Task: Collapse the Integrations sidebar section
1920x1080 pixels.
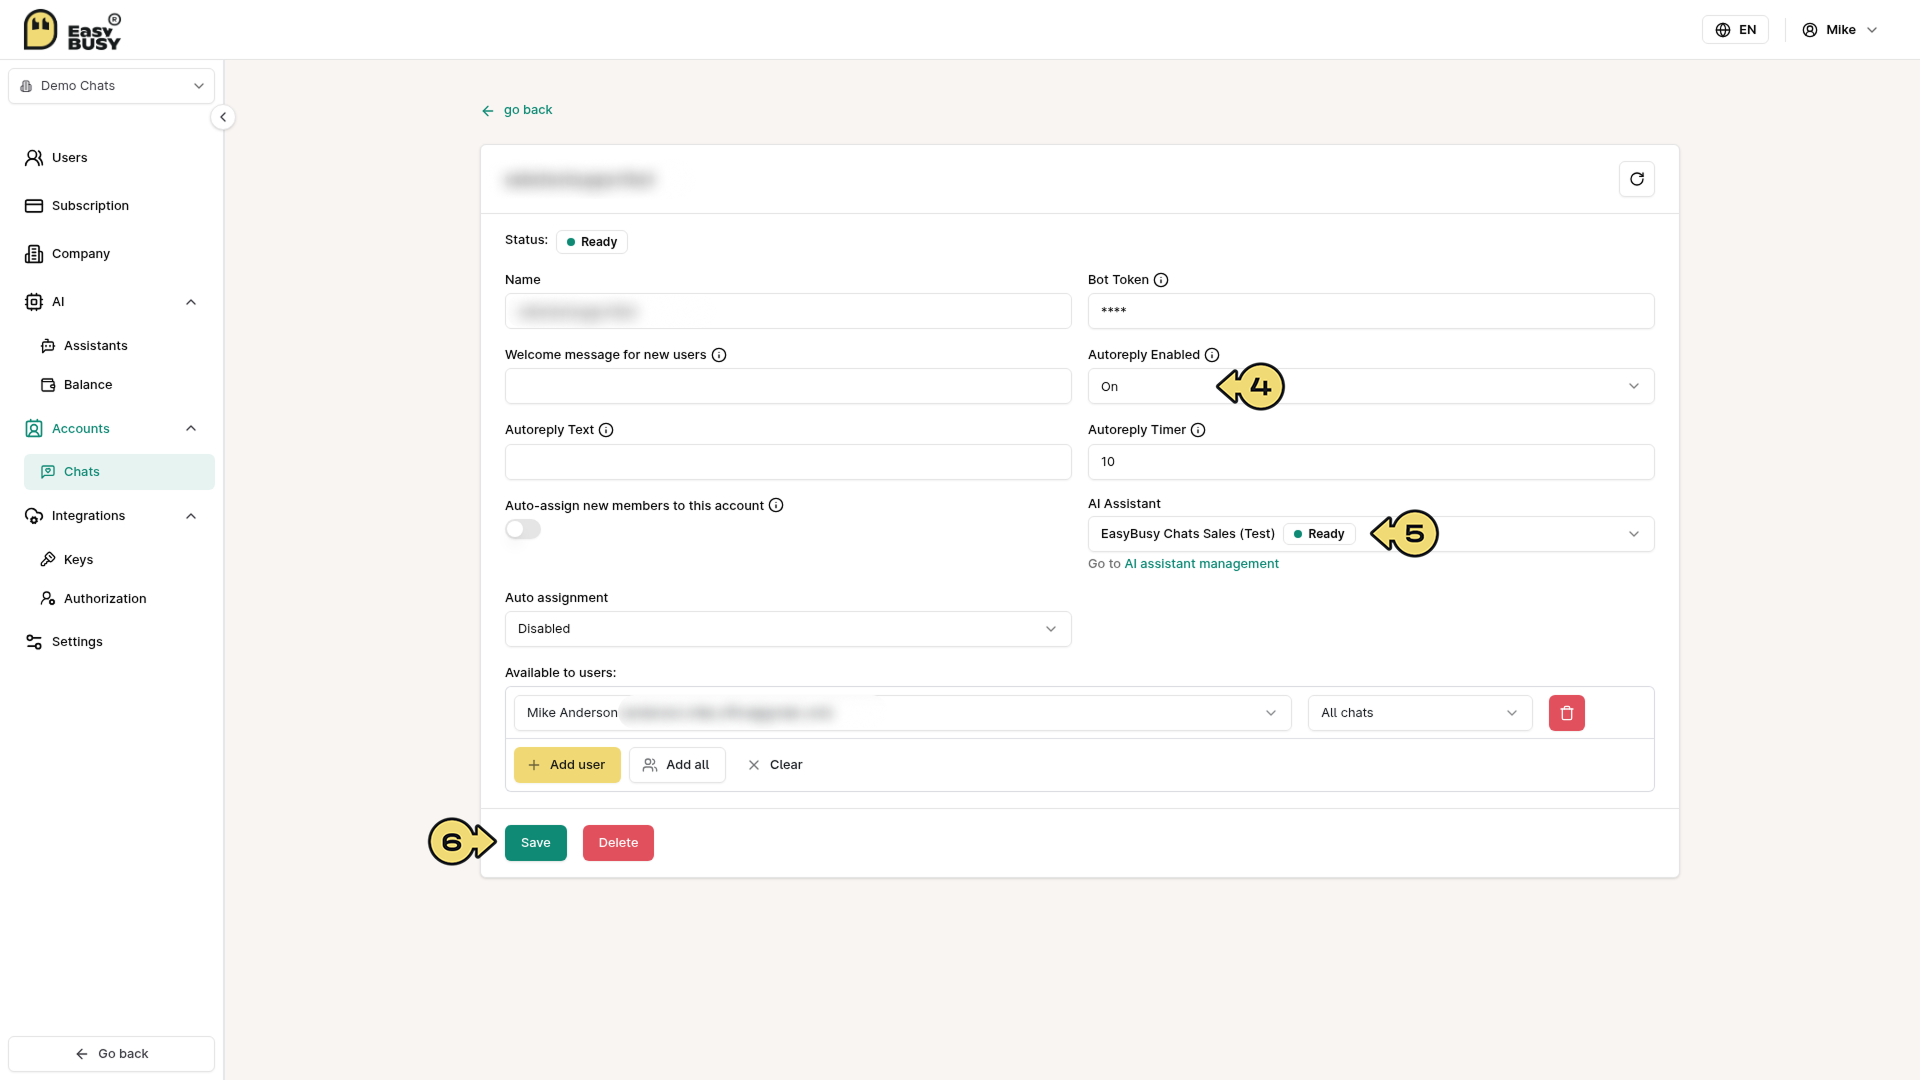Action: (191, 516)
